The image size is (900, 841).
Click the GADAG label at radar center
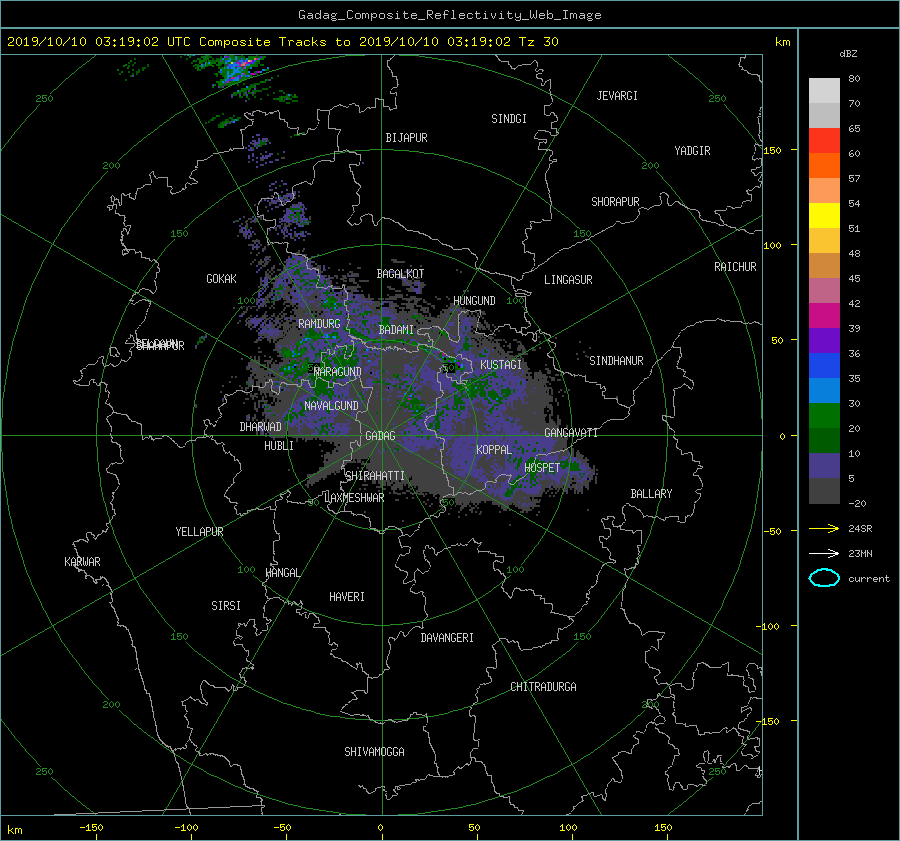[381, 436]
